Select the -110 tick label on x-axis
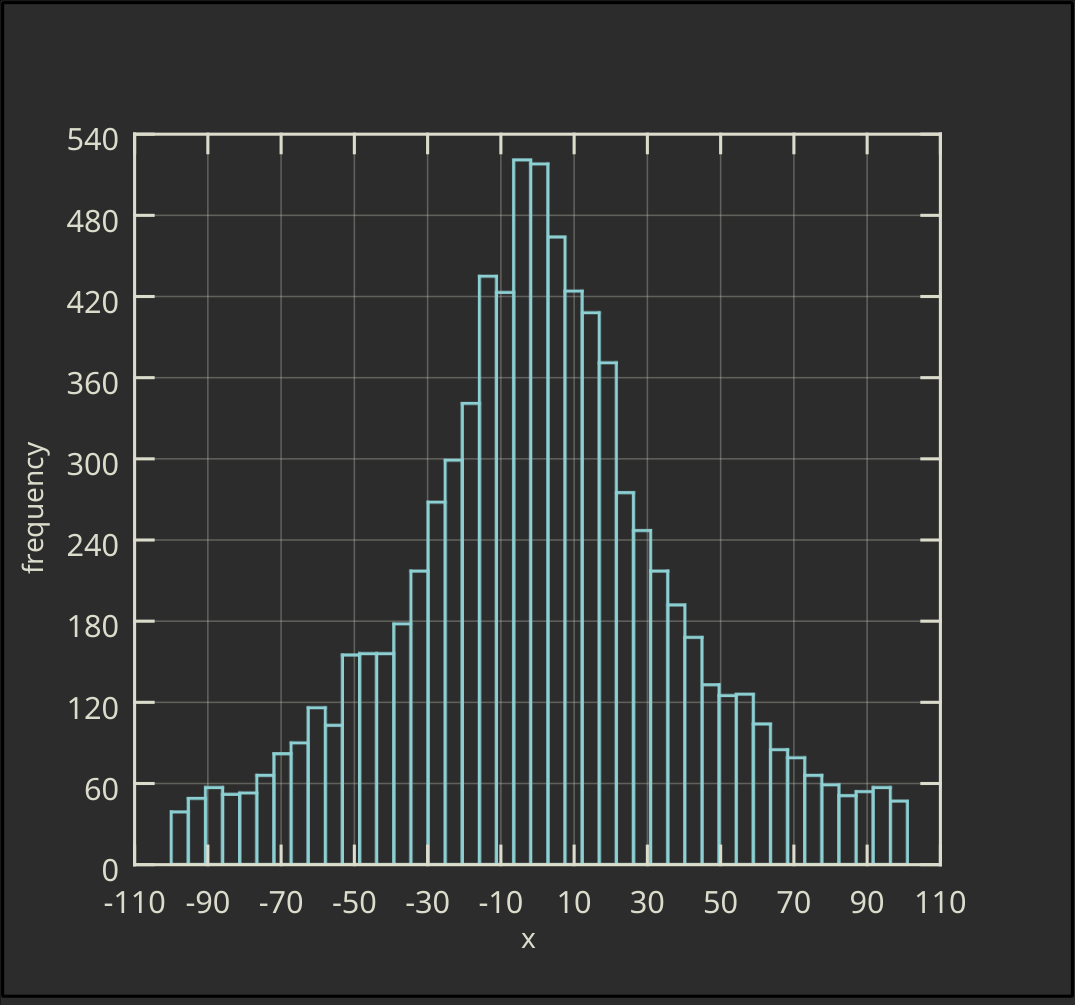The height and width of the screenshot is (1005, 1075). (x=133, y=902)
